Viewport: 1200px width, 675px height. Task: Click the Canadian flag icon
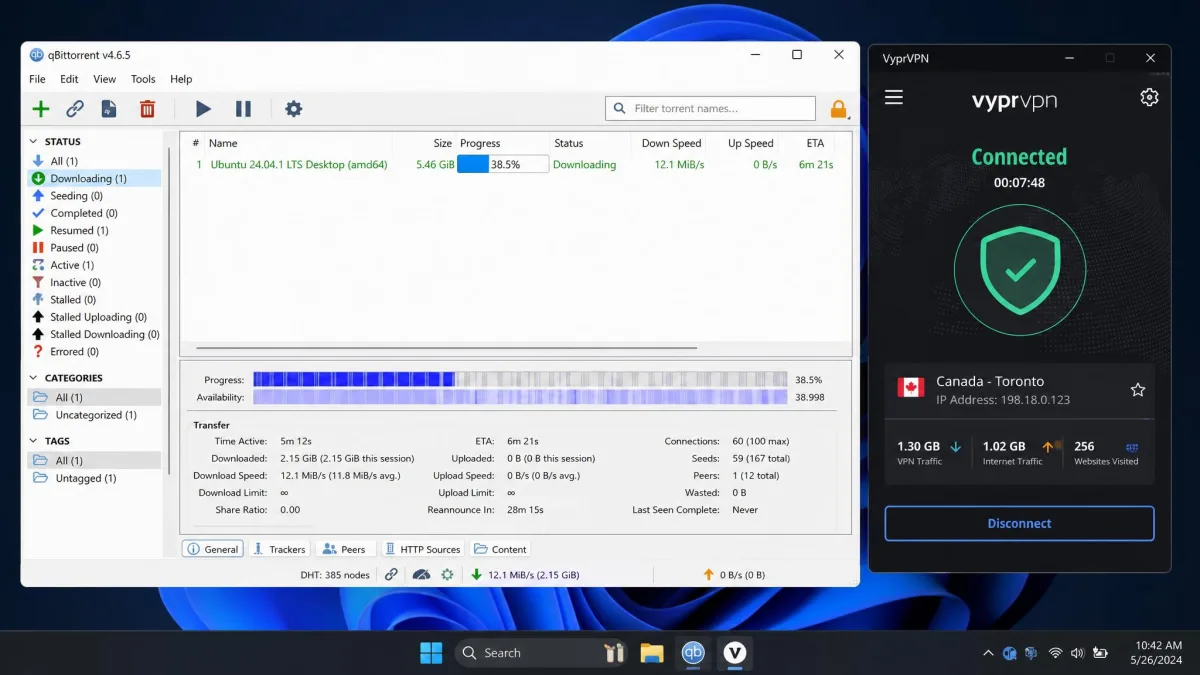[x=911, y=388]
